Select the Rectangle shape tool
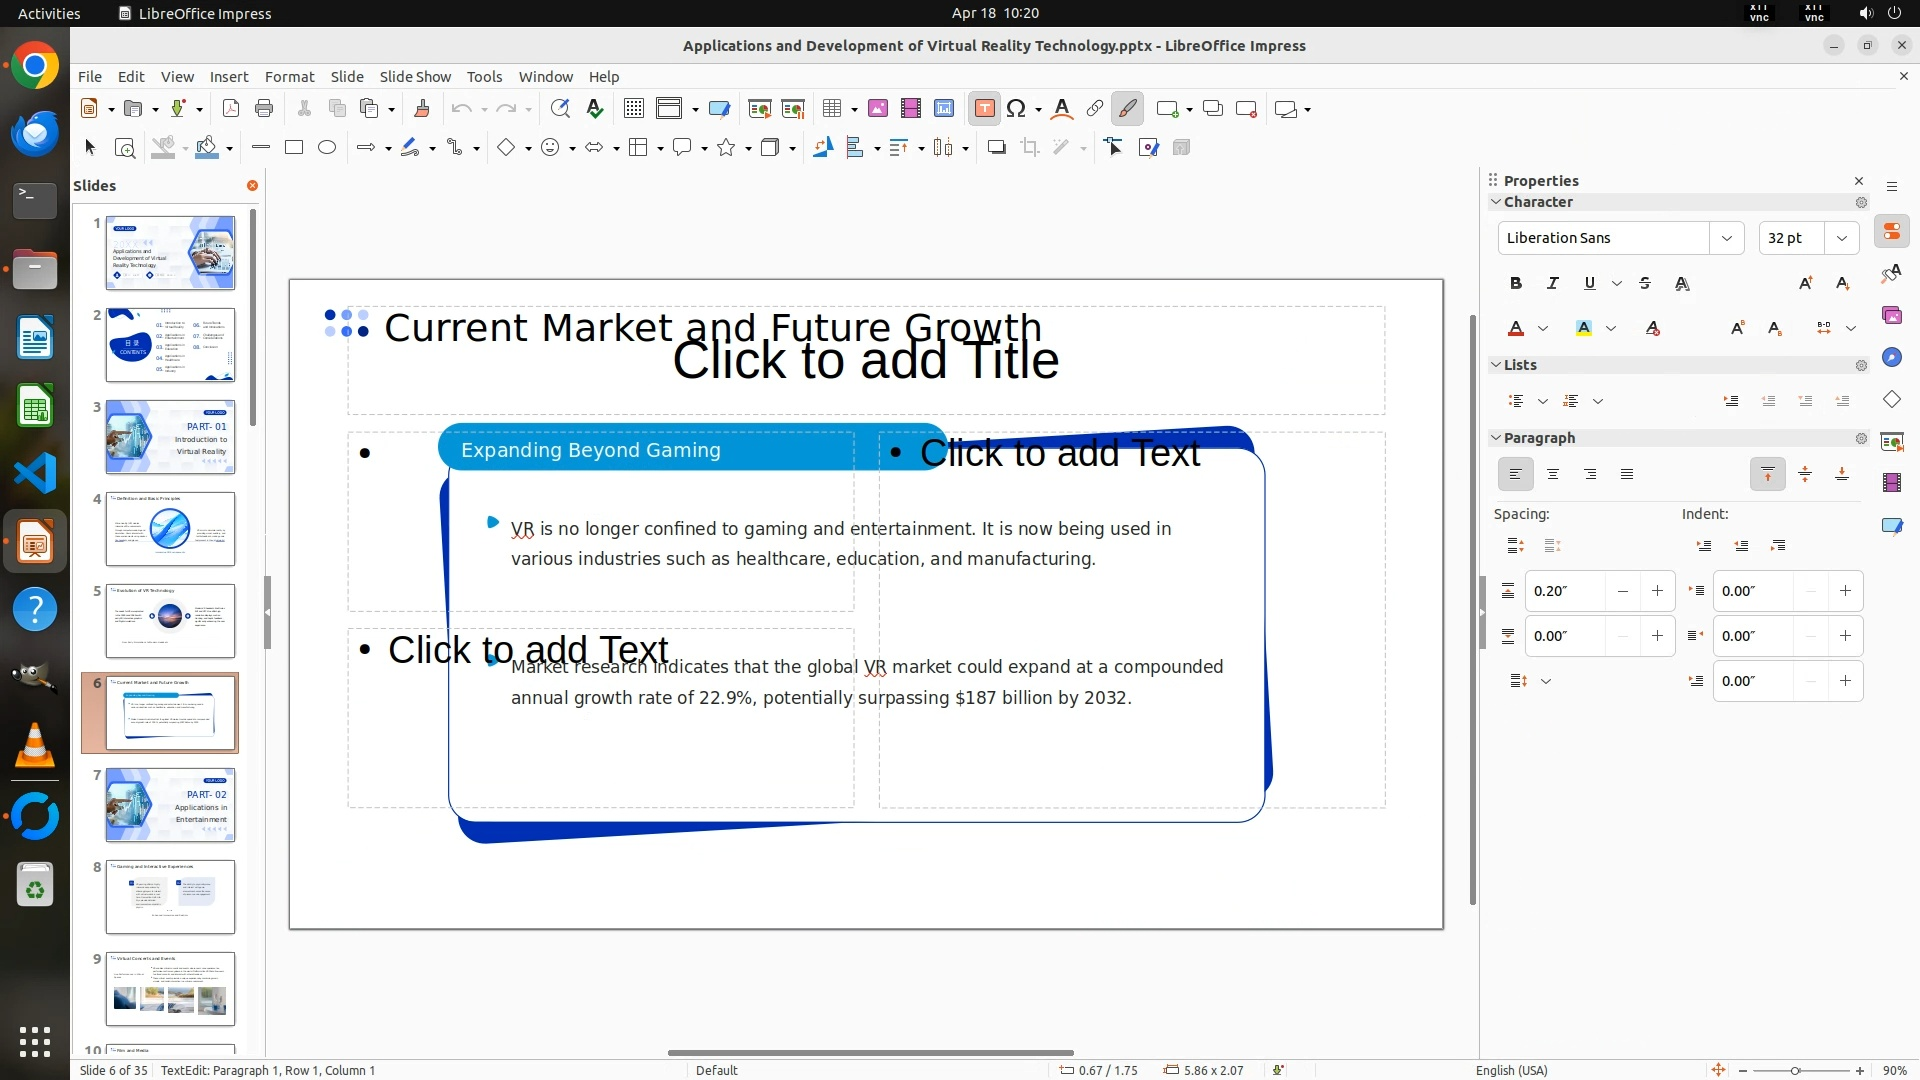 point(294,148)
